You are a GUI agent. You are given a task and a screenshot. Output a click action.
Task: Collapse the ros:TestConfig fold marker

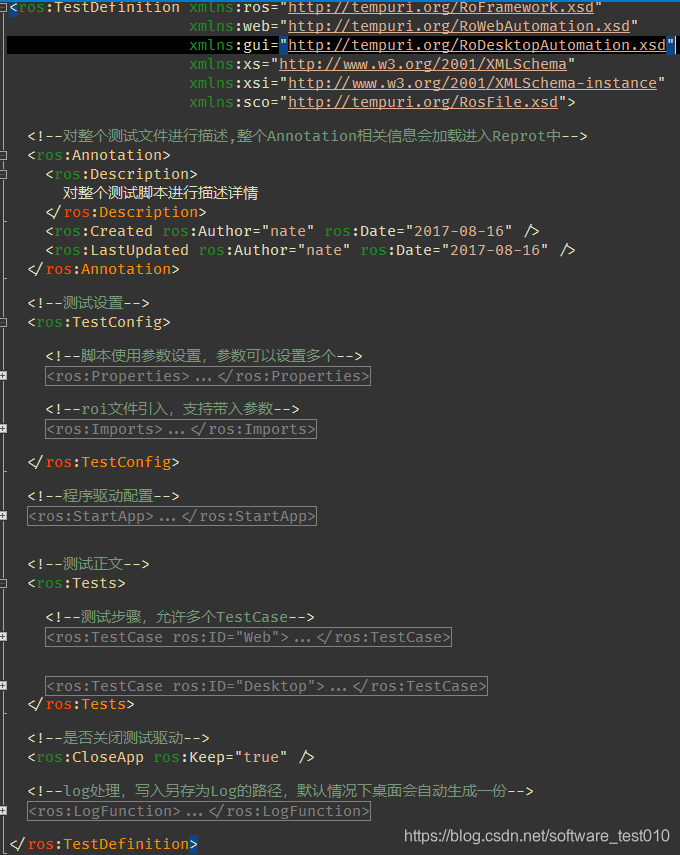click(x=3, y=323)
